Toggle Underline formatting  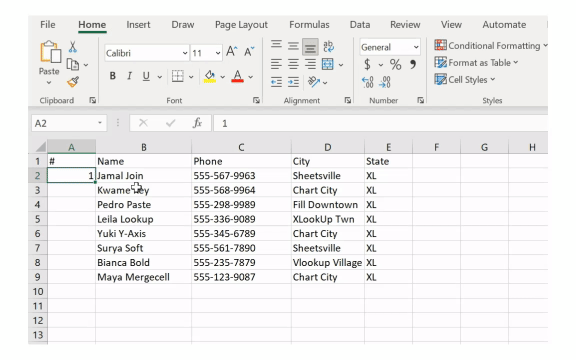tap(146, 76)
